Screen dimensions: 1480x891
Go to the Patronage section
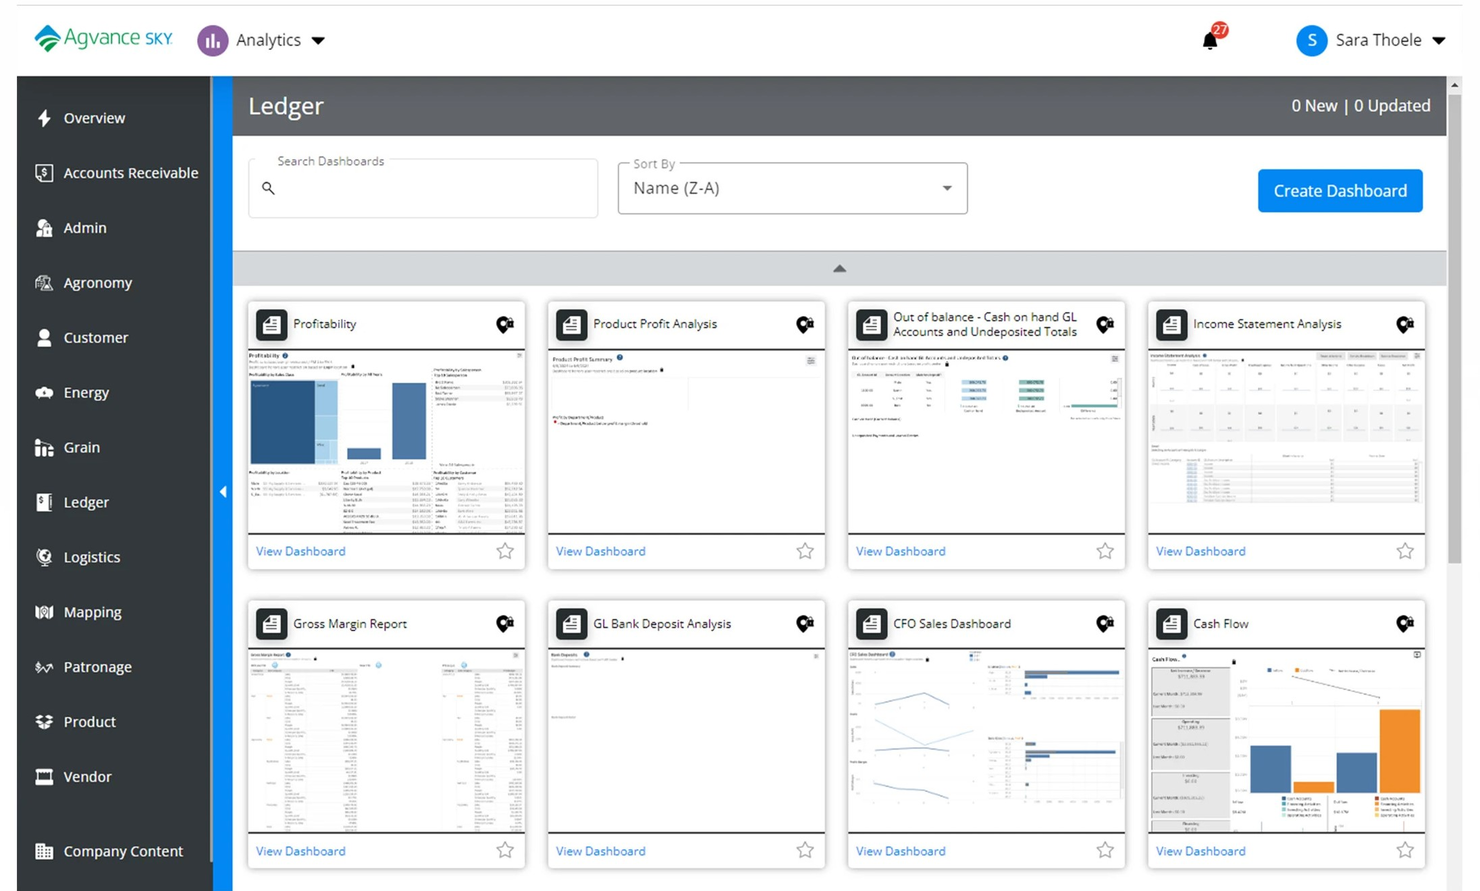pyautogui.click(x=97, y=667)
